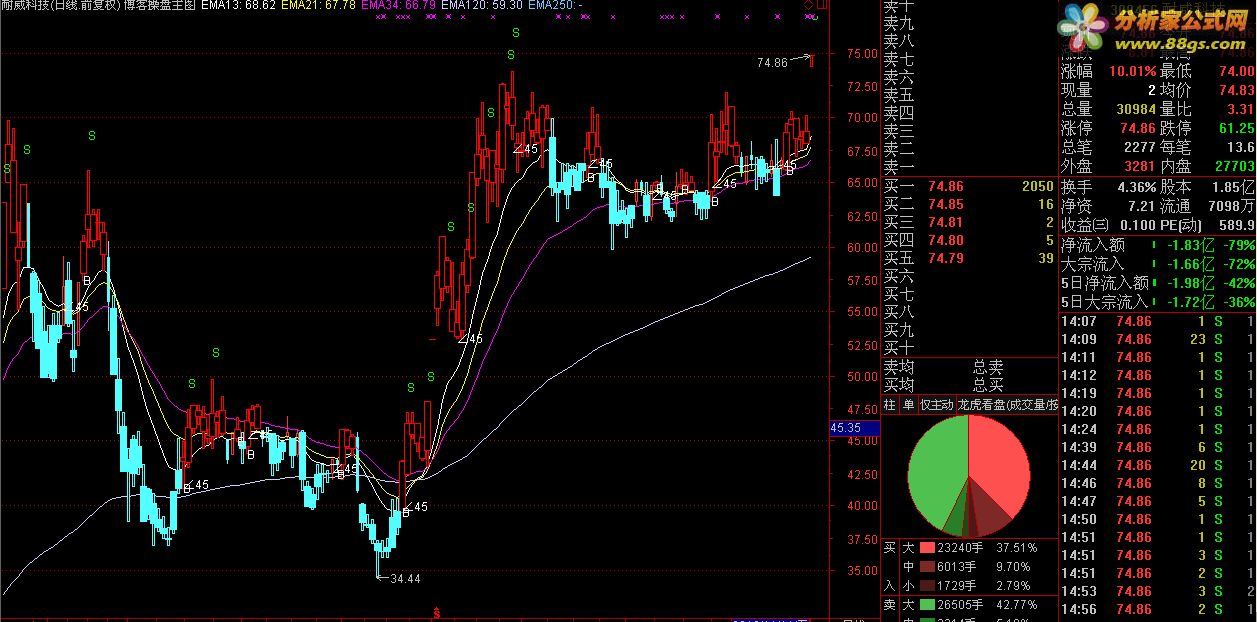Click the 量比 value 3.31
Viewport: 1257px width, 622px height.
(x=1240, y=110)
